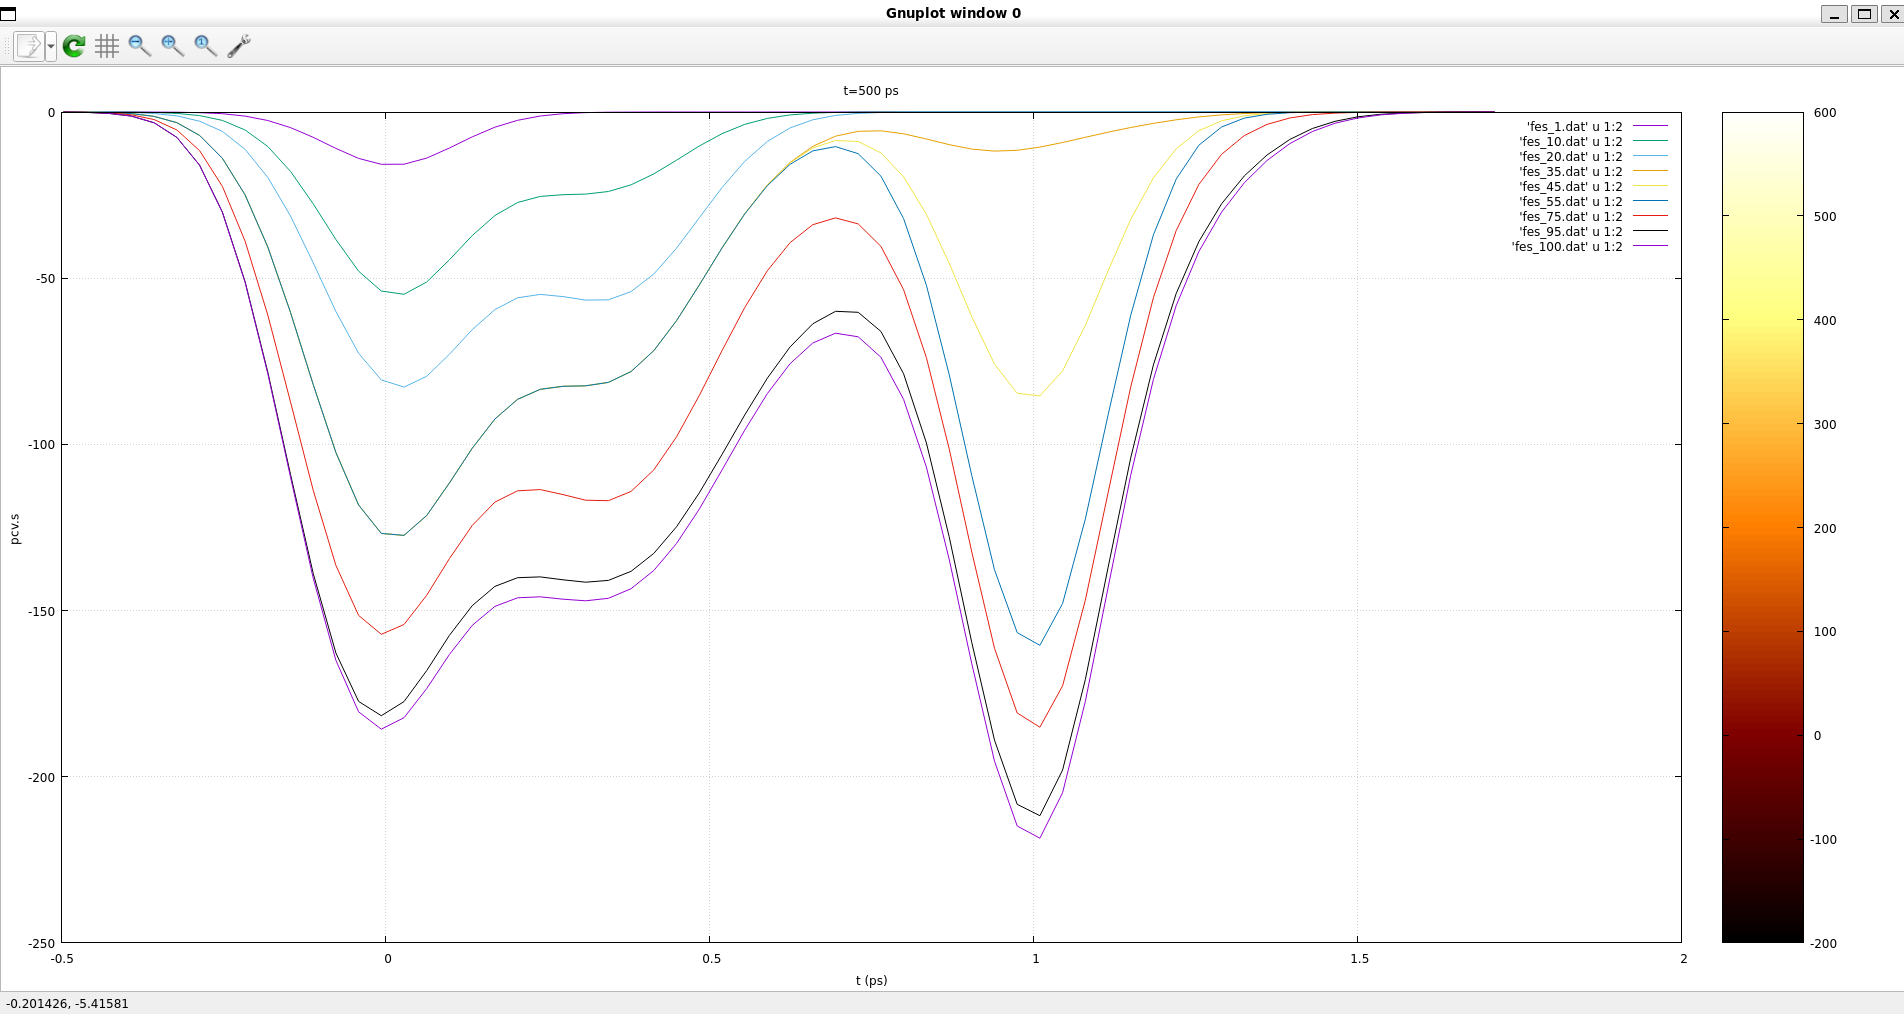This screenshot has height=1014, width=1904.
Task: Open the window menu icon in title bar
Action: pos(9,13)
